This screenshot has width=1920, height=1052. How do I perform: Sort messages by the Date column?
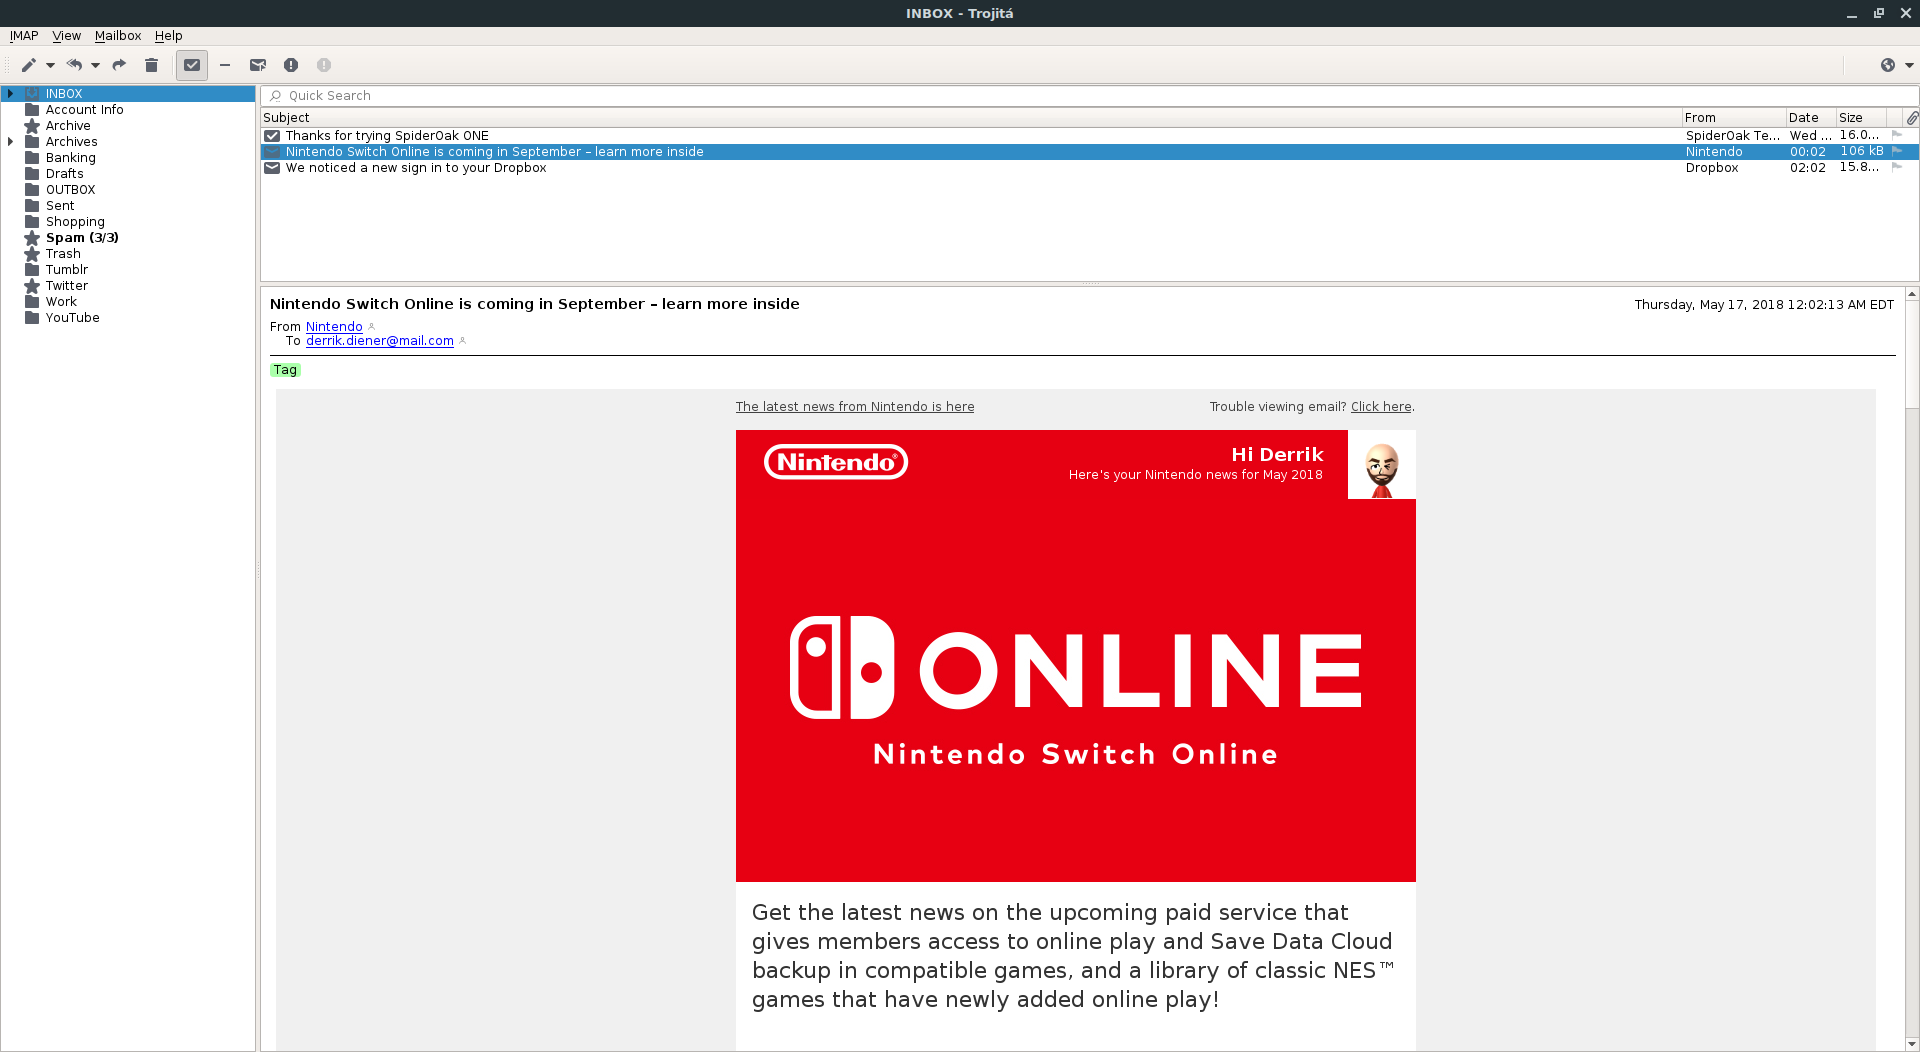pos(1810,118)
